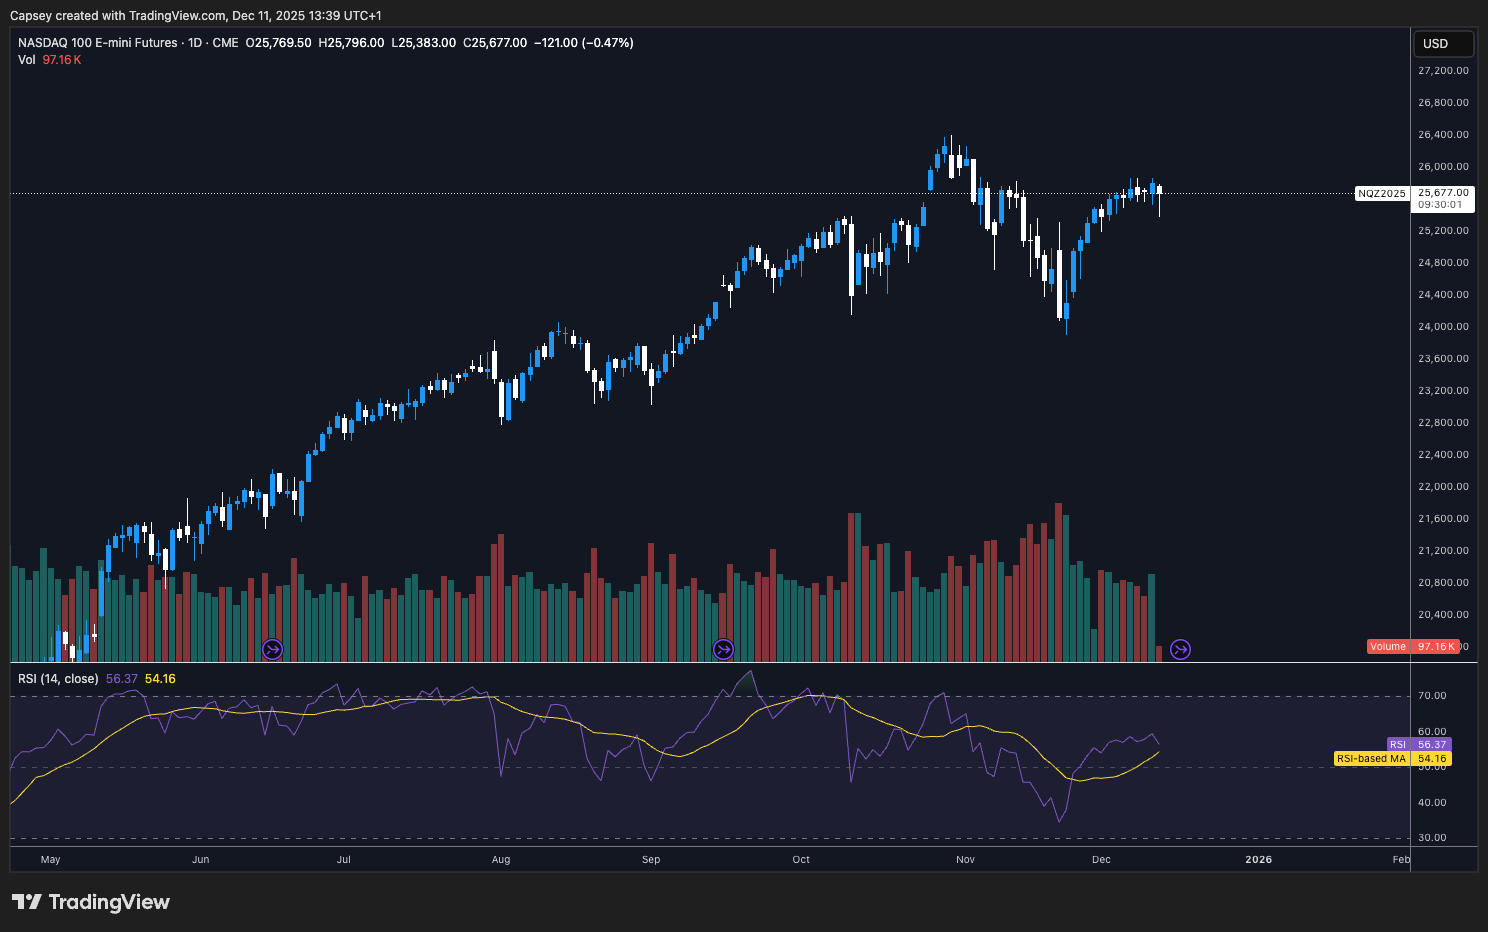The width and height of the screenshot is (1488, 932).
Task: Click the purple RSI value 56.37 in the legend
Action: tap(122, 678)
